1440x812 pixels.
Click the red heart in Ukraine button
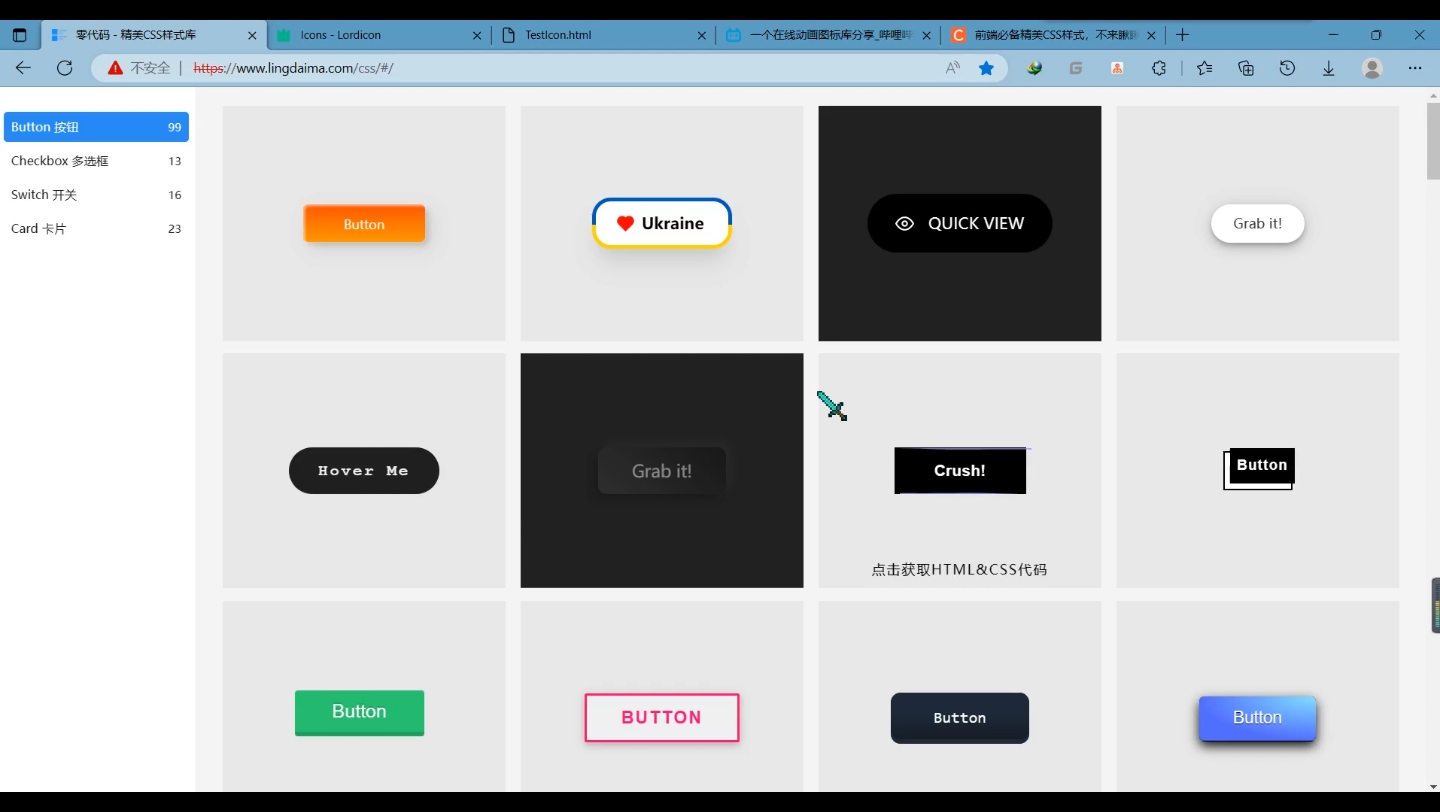click(626, 223)
